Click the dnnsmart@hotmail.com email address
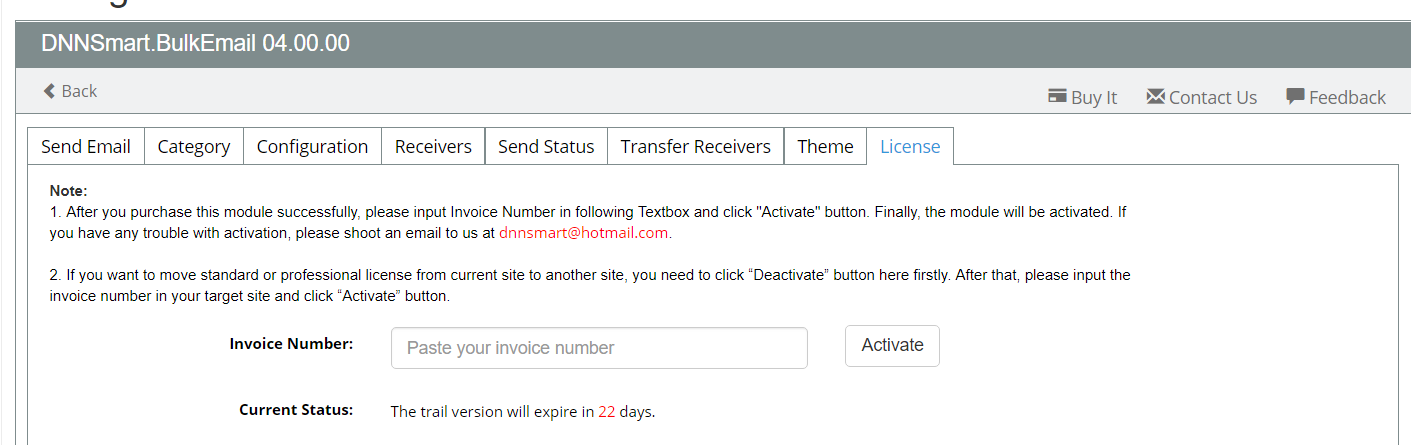The image size is (1411, 445). click(x=583, y=233)
